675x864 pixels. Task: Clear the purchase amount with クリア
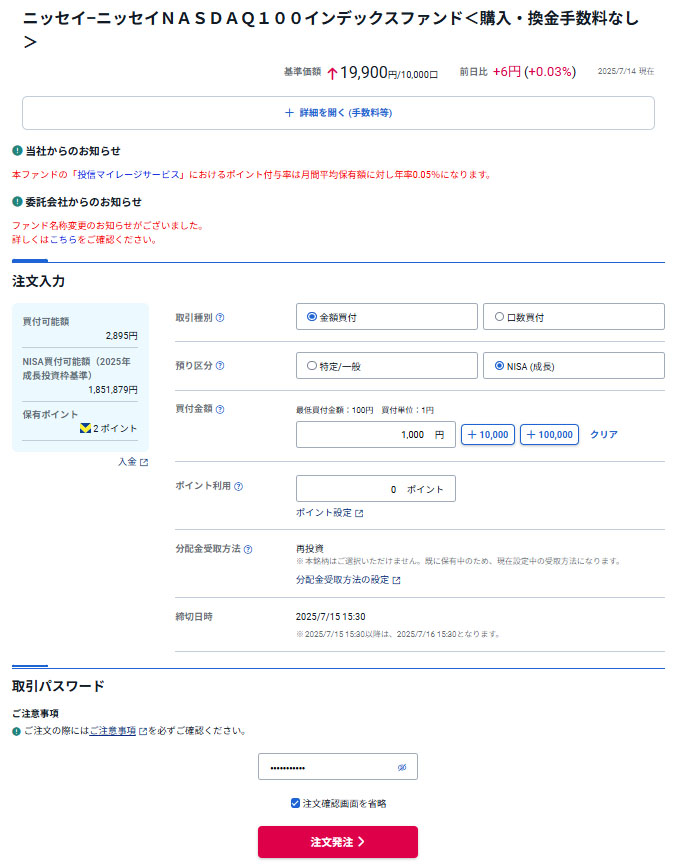(603, 435)
